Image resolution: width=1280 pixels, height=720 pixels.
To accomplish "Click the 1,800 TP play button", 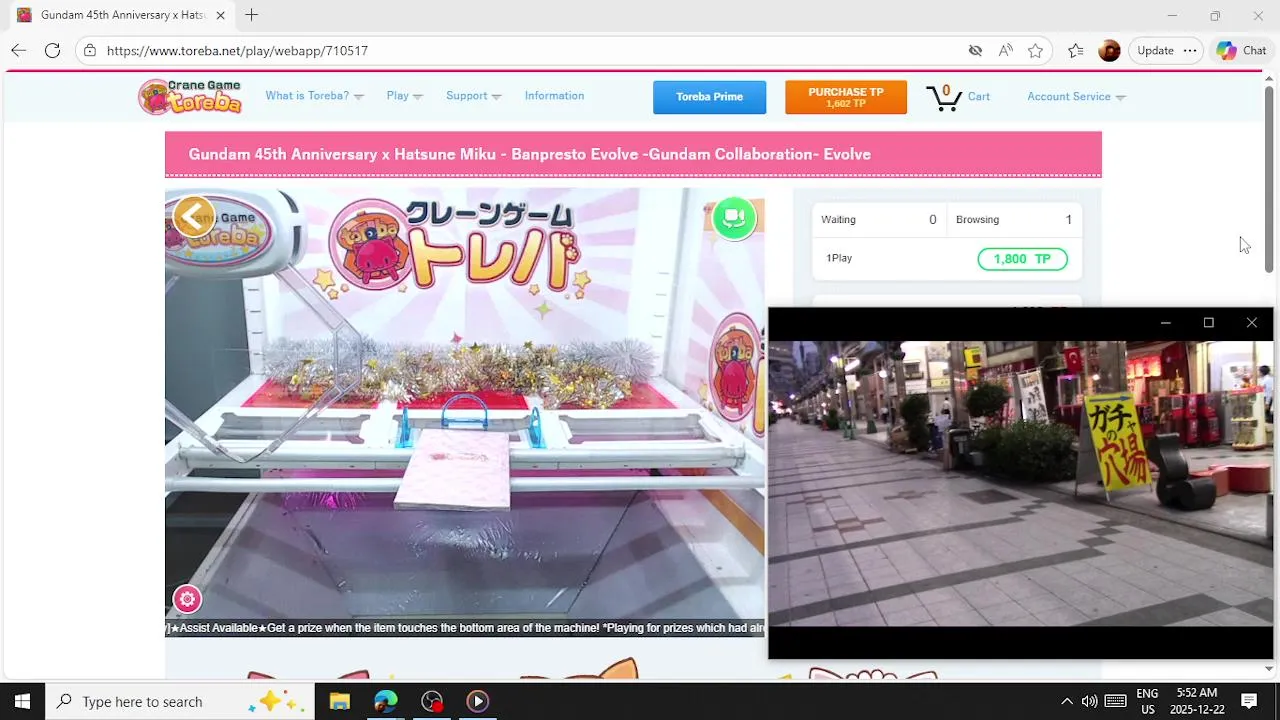I will tap(1022, 259).
